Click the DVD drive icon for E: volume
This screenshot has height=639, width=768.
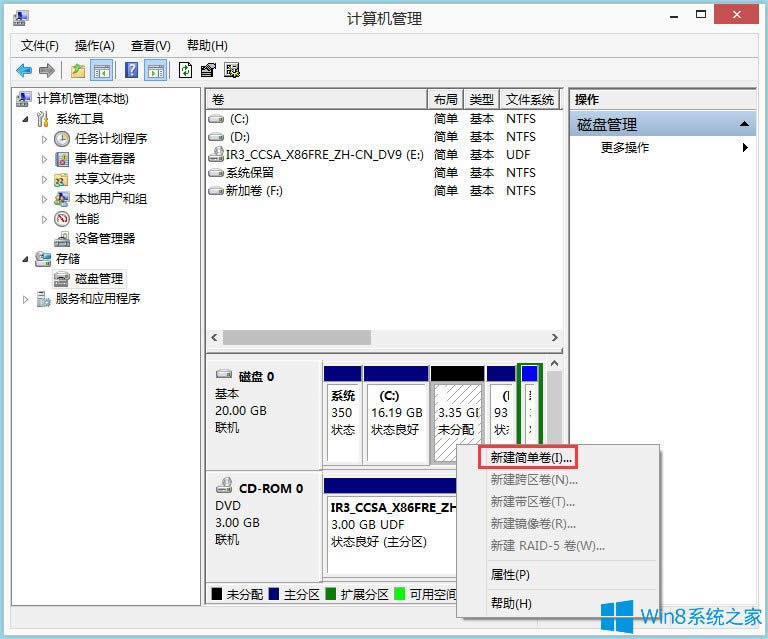tap(216, 155)
